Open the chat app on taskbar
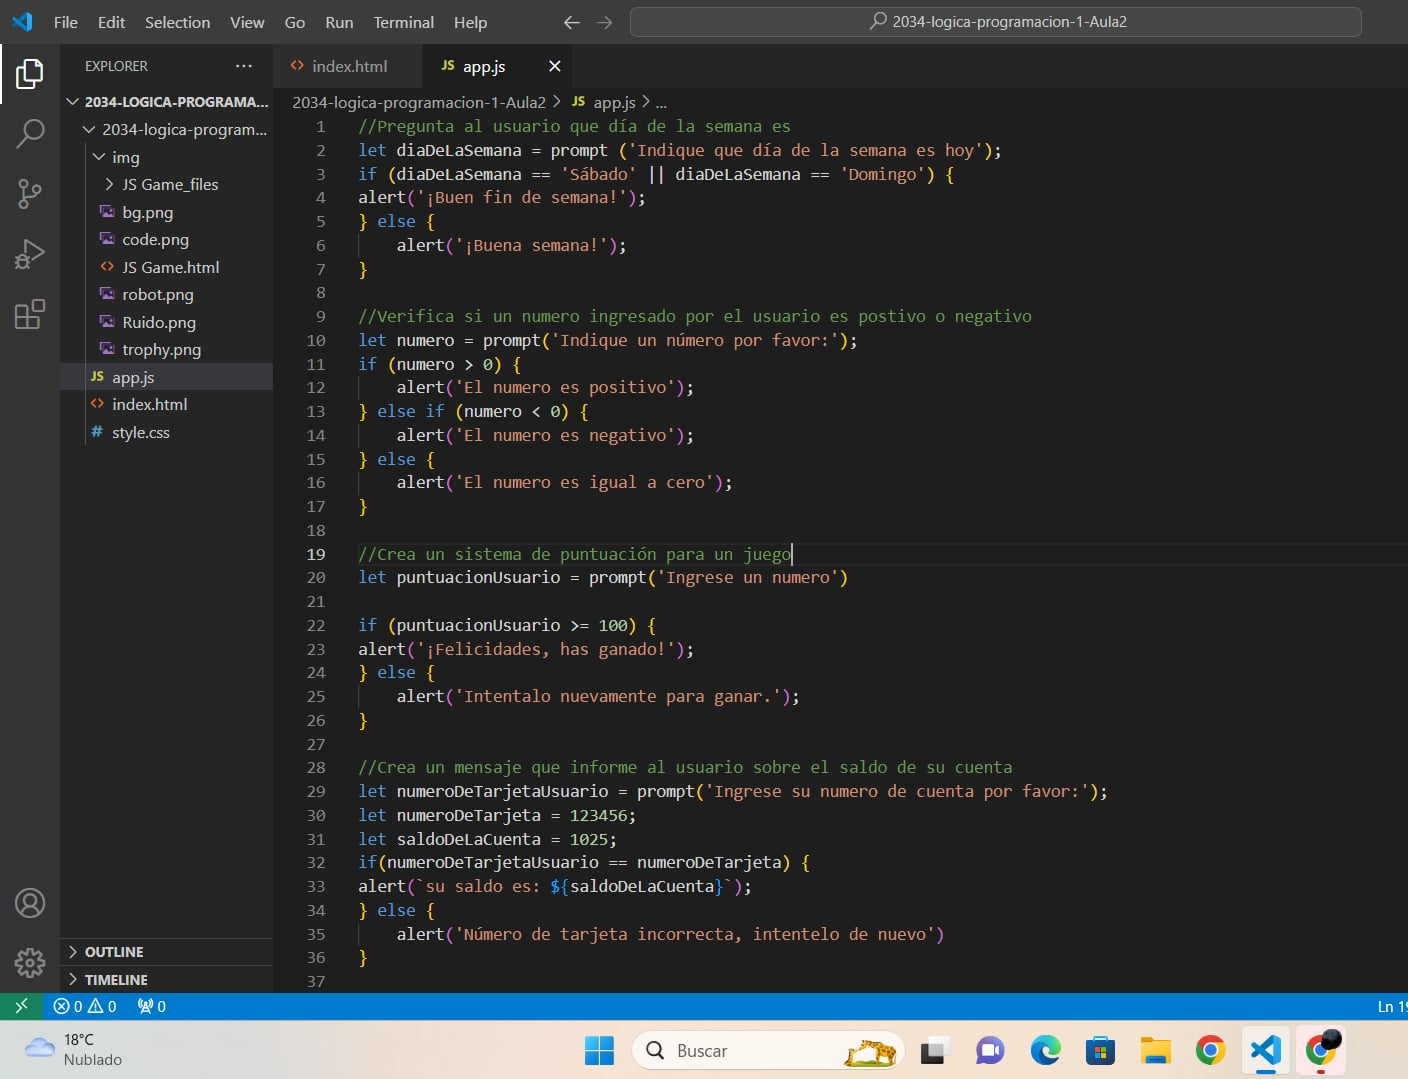The image size is (1408, 1079). coord(990,1050)
